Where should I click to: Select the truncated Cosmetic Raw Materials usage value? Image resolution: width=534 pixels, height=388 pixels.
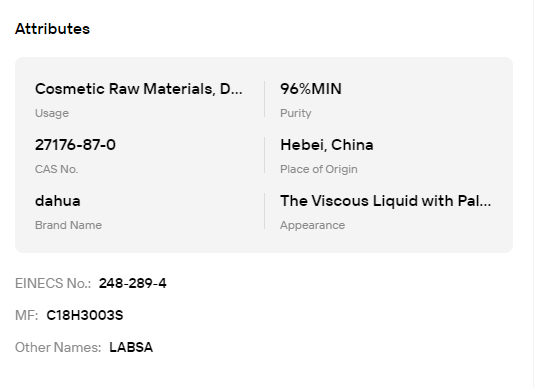point(139,89)
